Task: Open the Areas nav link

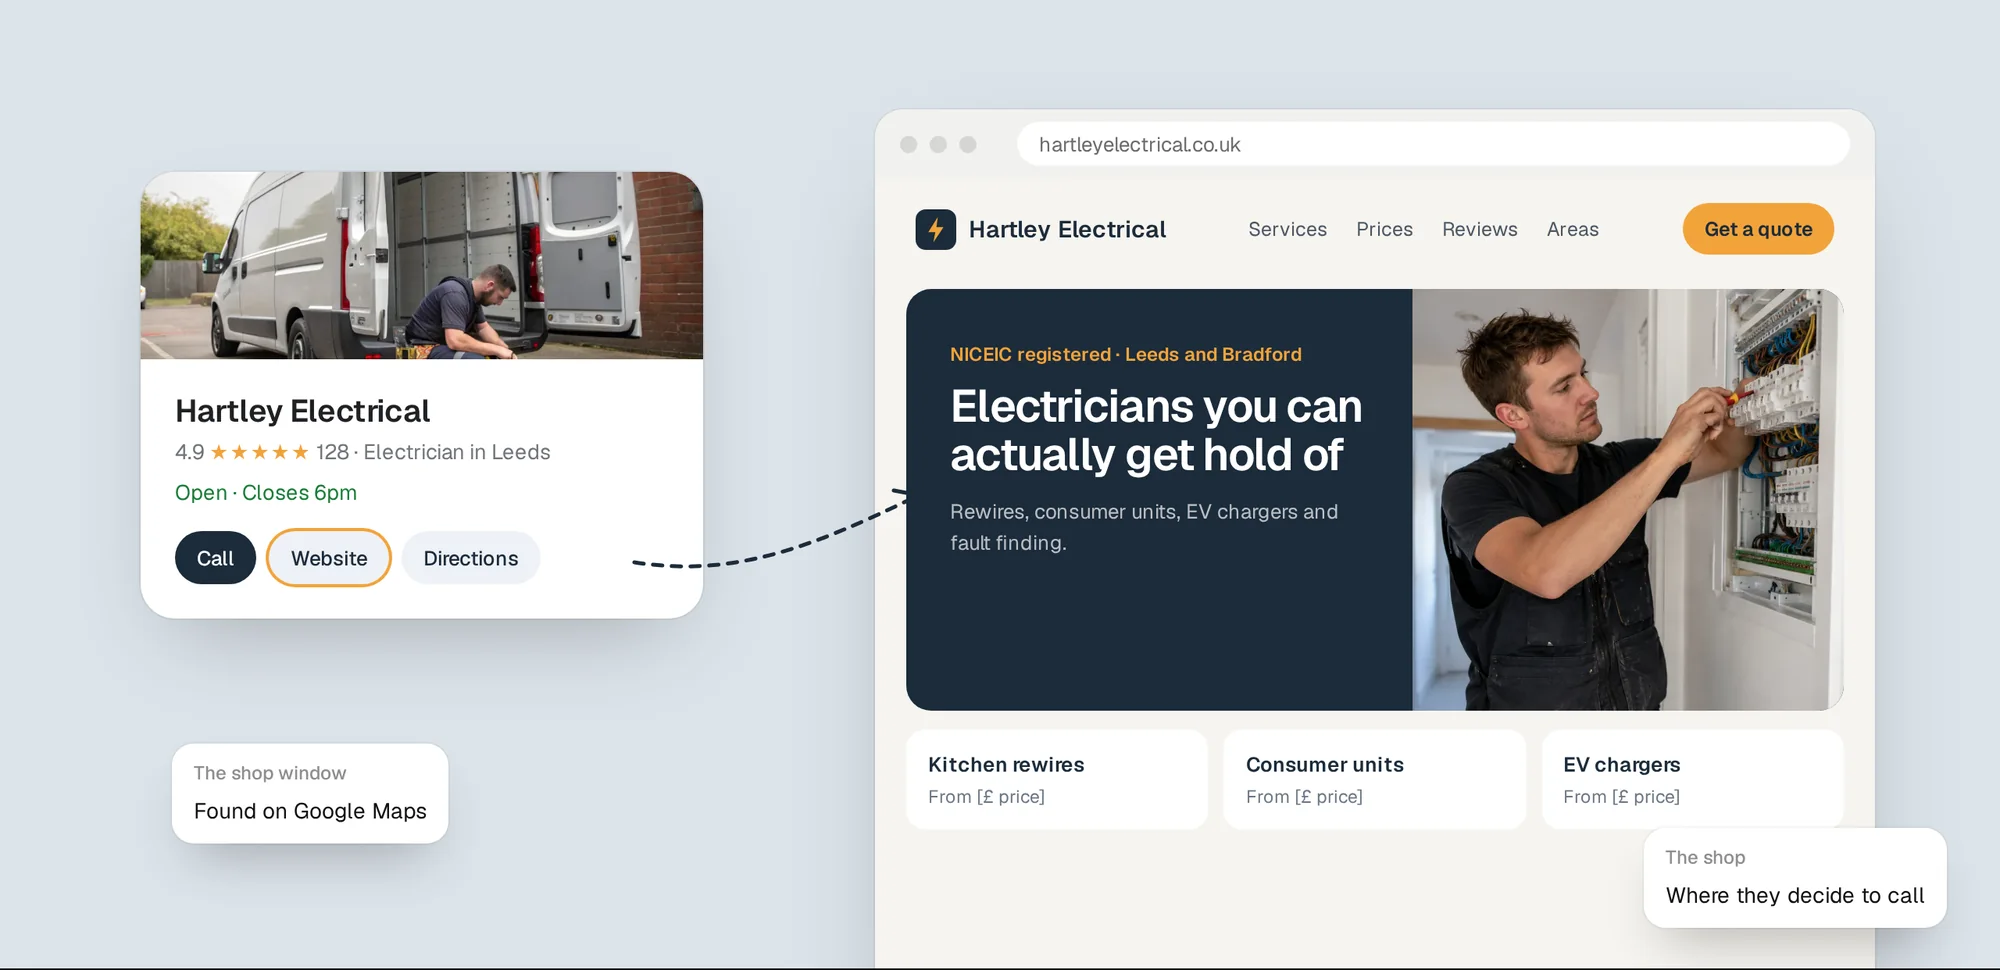Action: (1572, 229)
